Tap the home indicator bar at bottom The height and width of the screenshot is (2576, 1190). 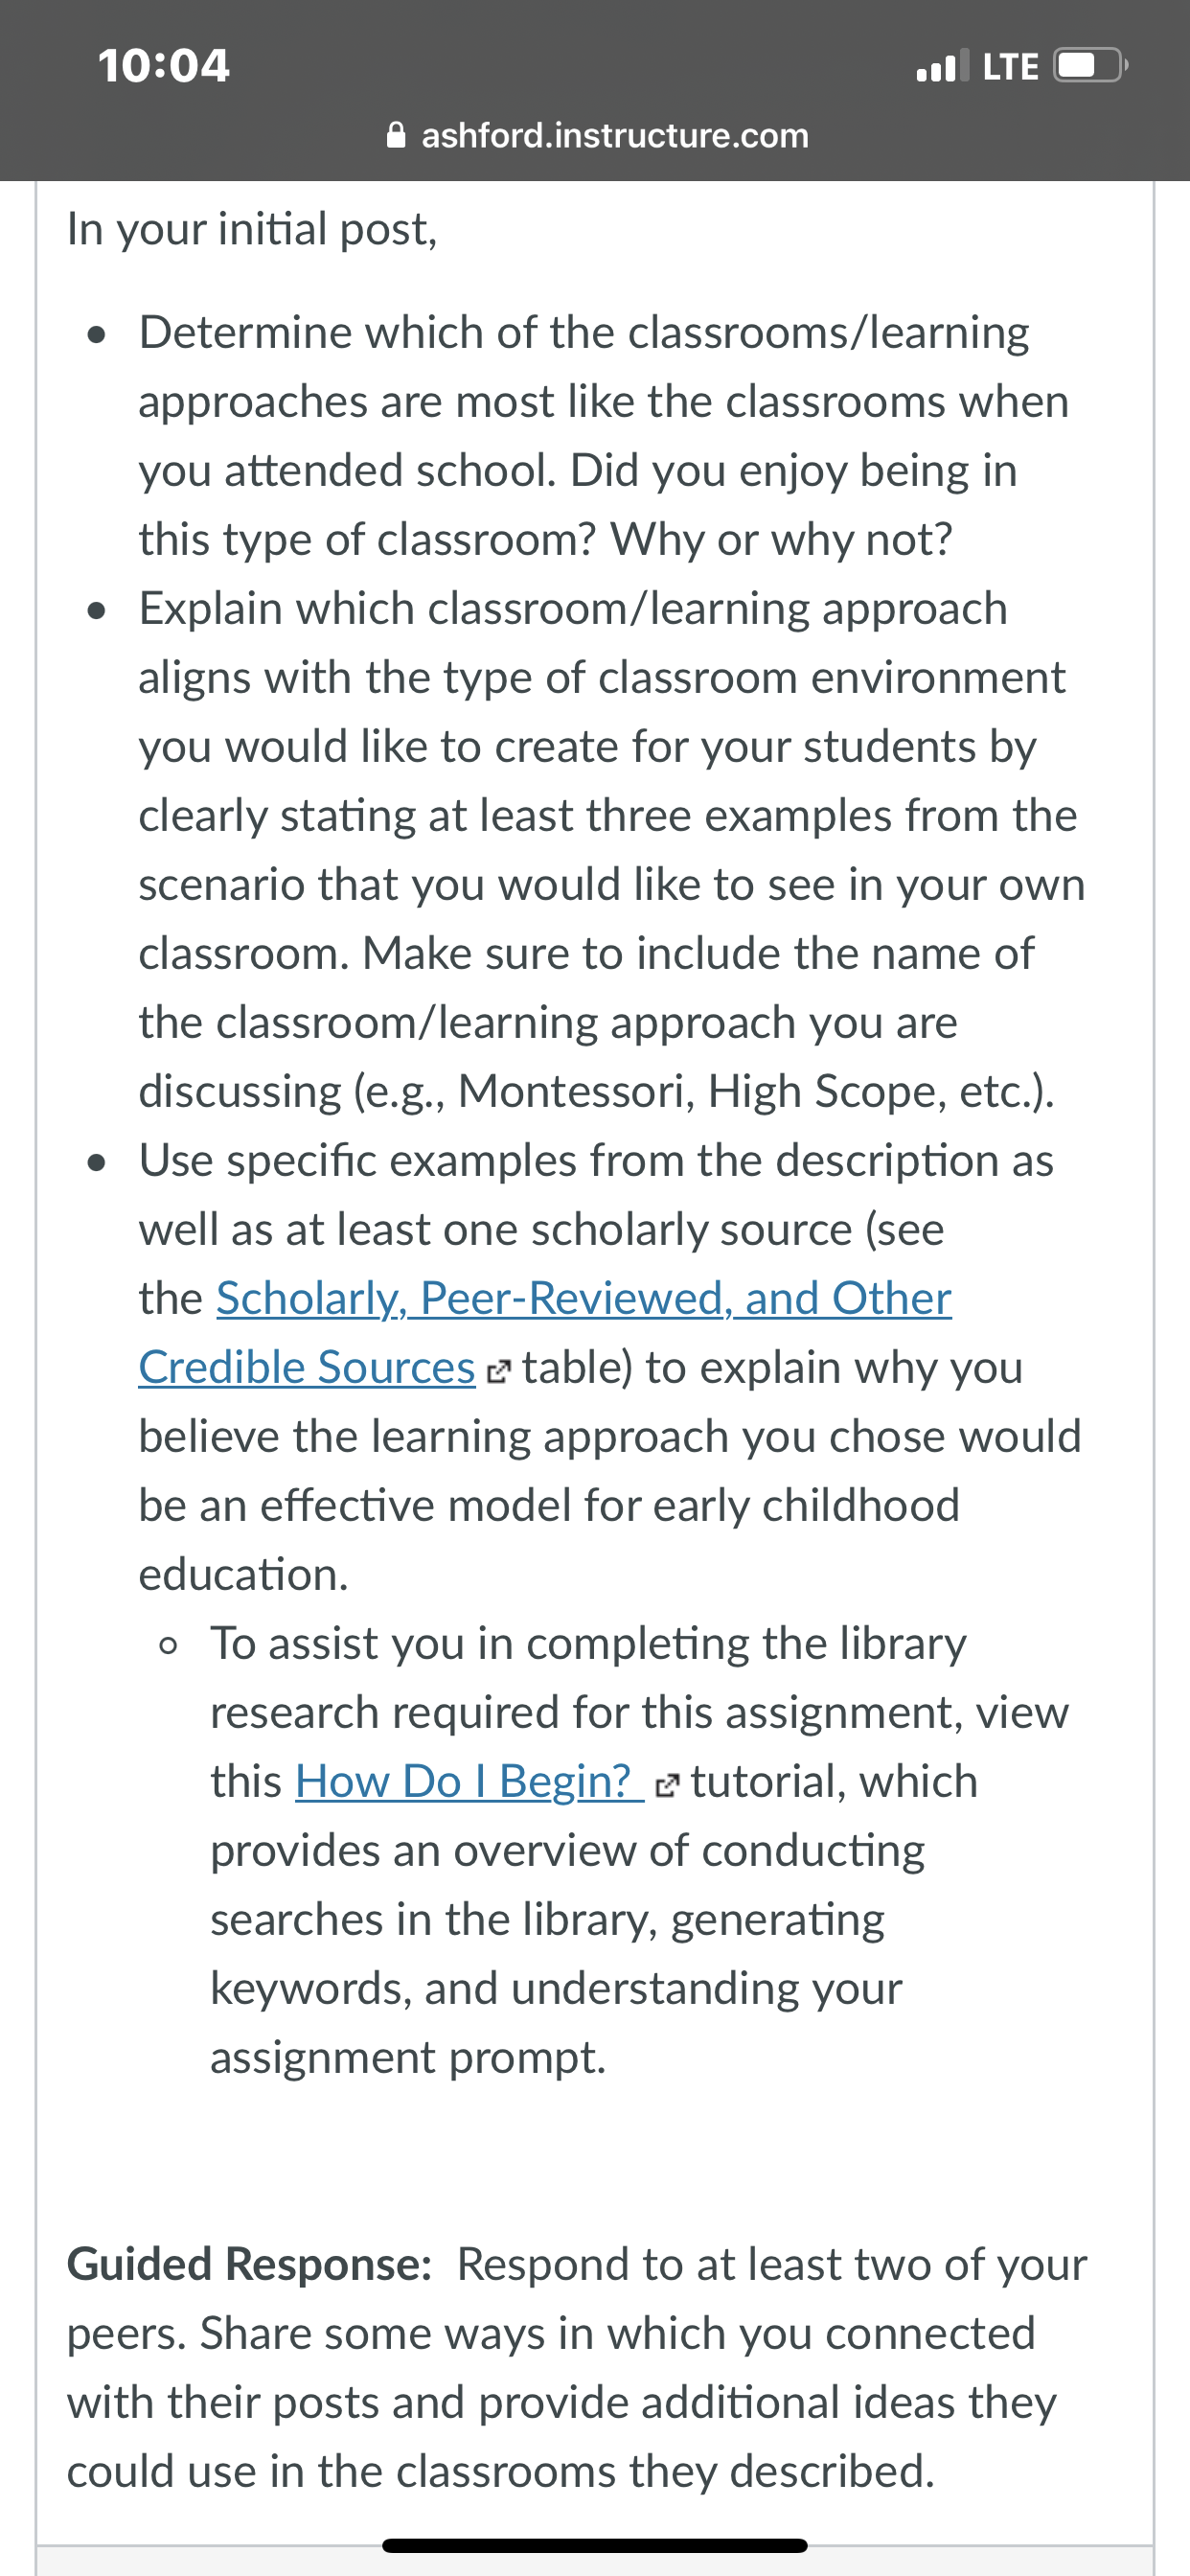(x=595, y=2545)
